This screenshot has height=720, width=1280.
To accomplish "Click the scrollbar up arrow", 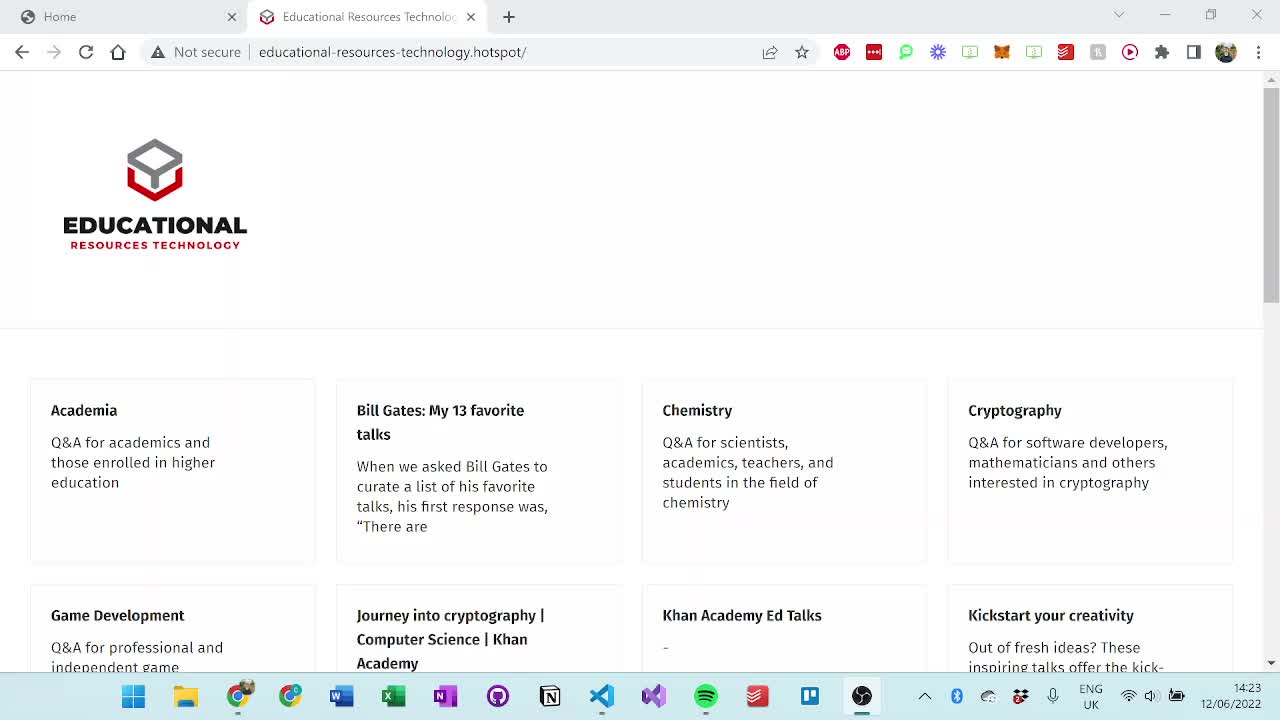I will (x=1271, y=79).
